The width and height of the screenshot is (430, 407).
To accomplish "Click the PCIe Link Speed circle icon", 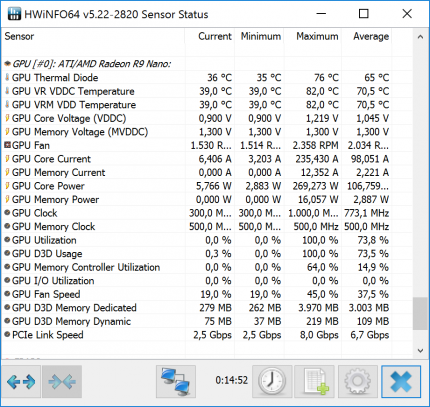I will pos(7,334).
